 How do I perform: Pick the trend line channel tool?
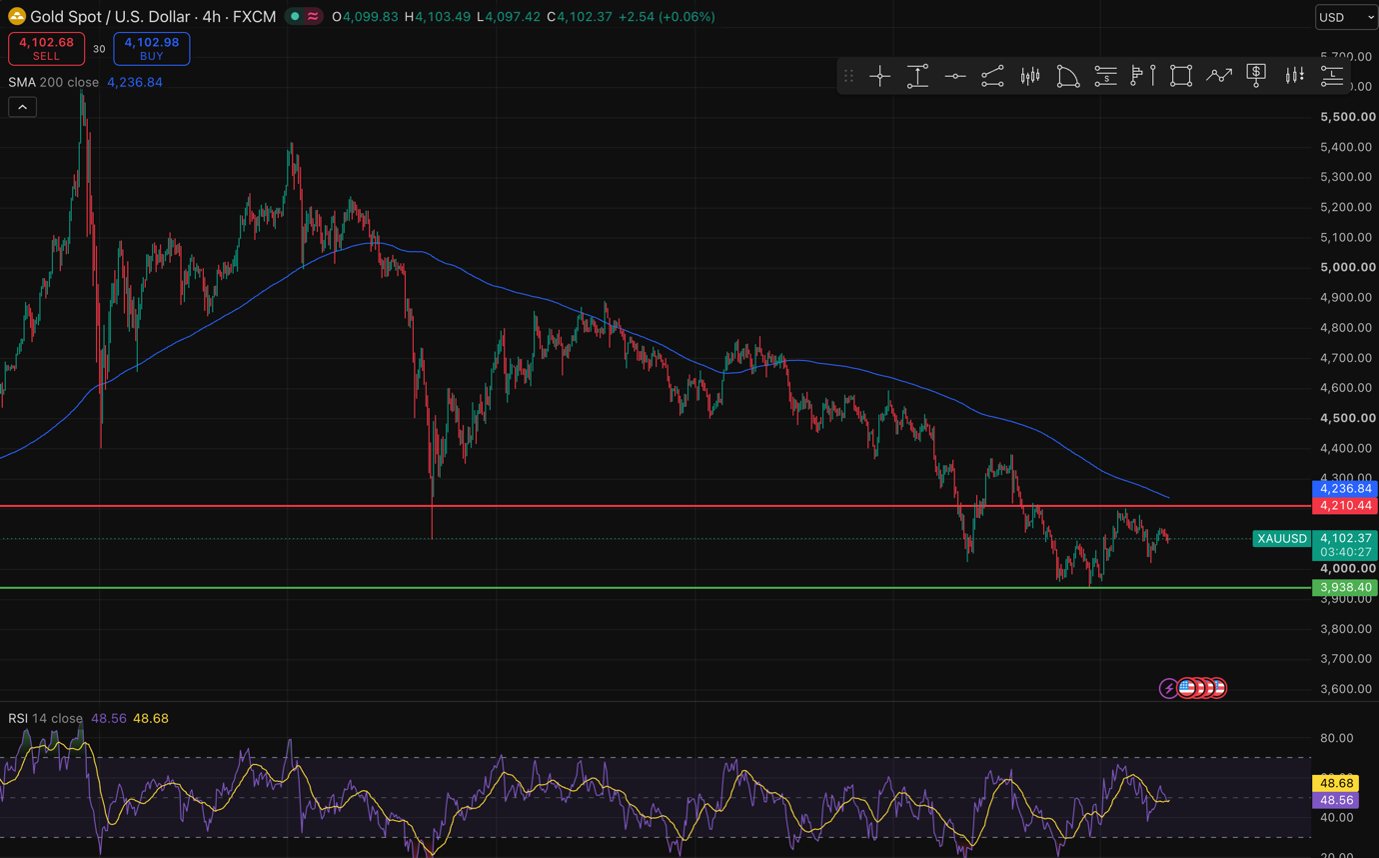[992, 76]
